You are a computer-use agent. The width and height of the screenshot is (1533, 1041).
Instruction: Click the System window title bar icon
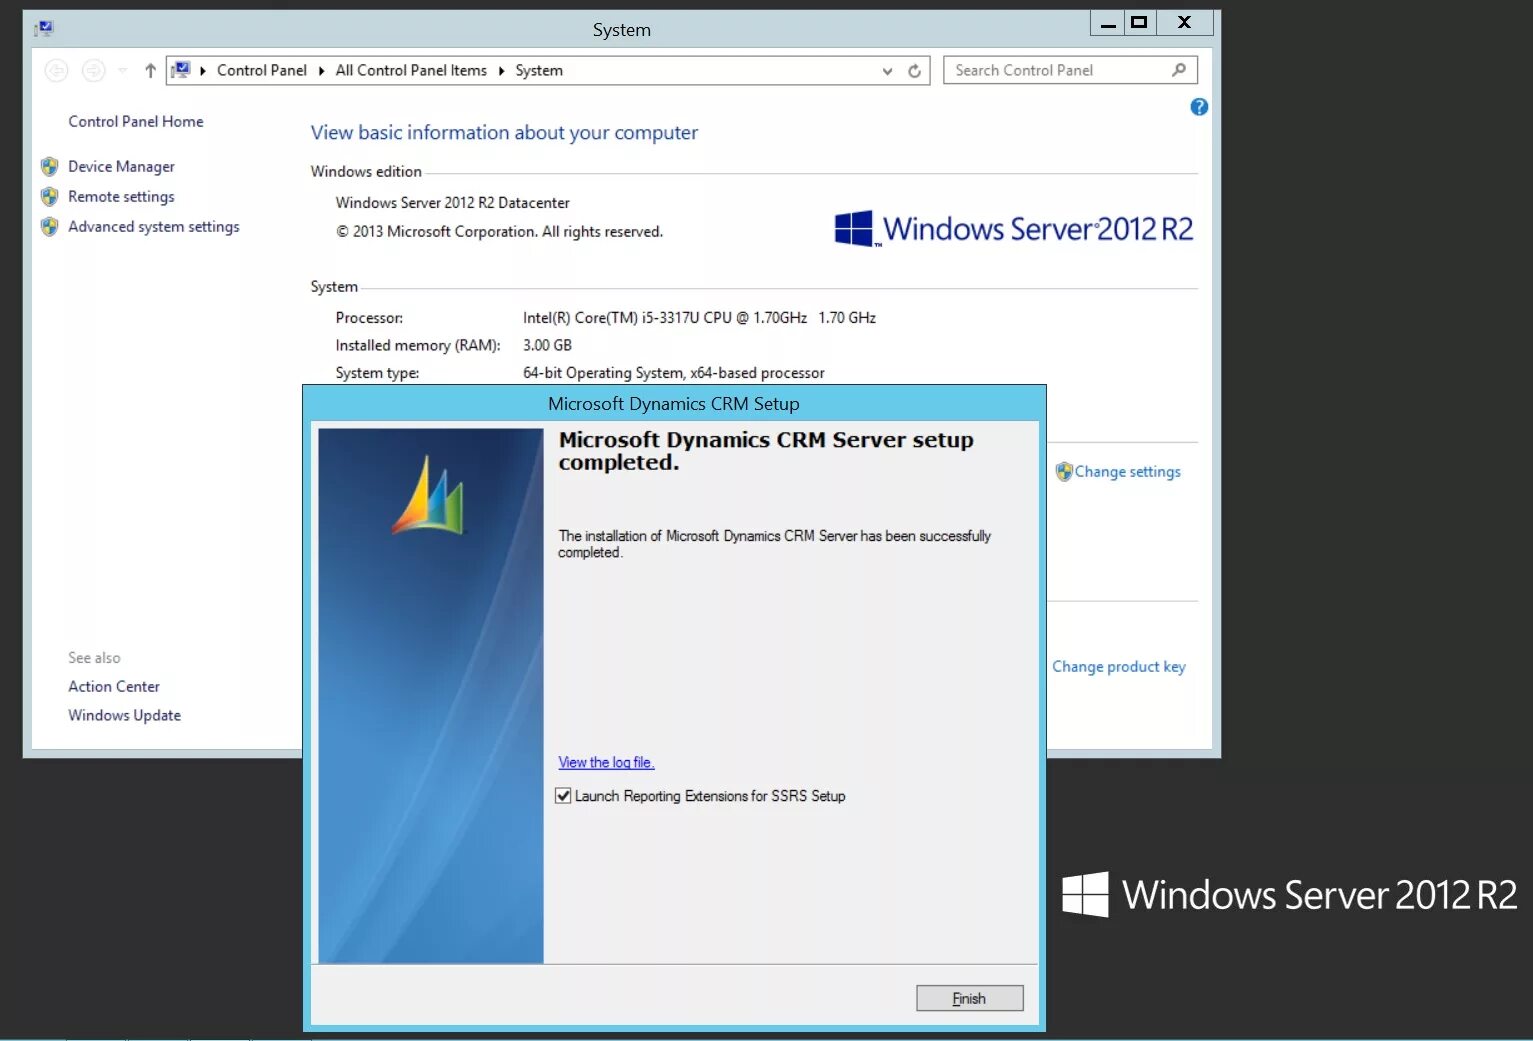click(44, 29)
